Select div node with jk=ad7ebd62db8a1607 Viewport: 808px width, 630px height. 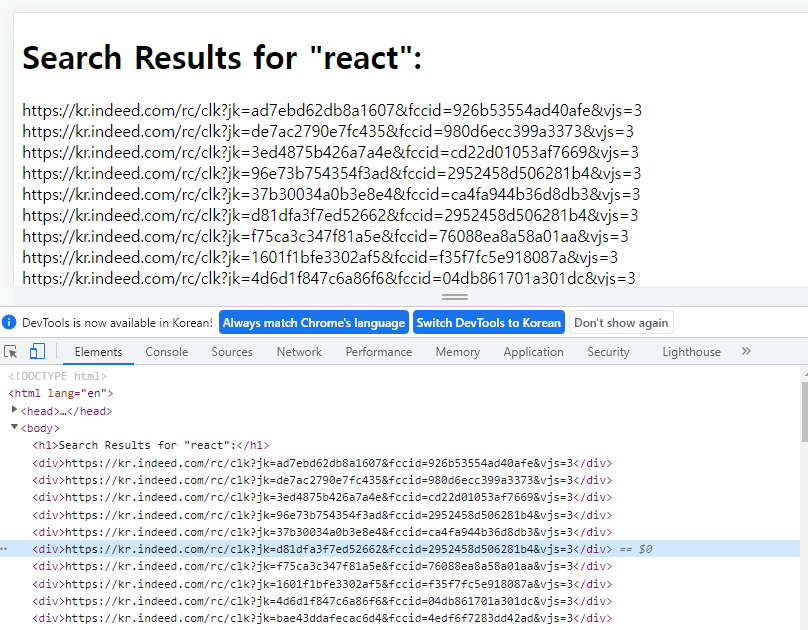pyautogui.click(x=322, y=463)
